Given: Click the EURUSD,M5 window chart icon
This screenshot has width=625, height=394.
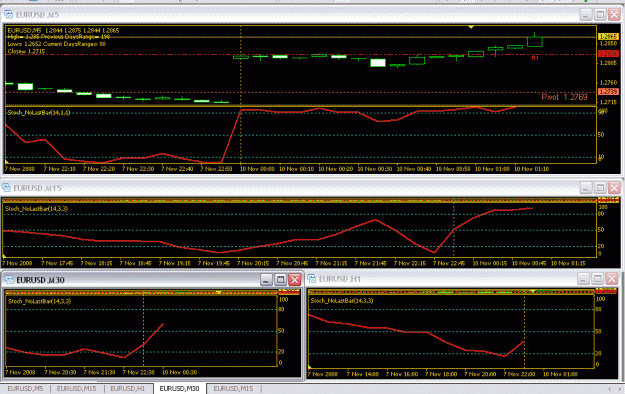Looking at the screenshot, I should (x=8, y=15).
